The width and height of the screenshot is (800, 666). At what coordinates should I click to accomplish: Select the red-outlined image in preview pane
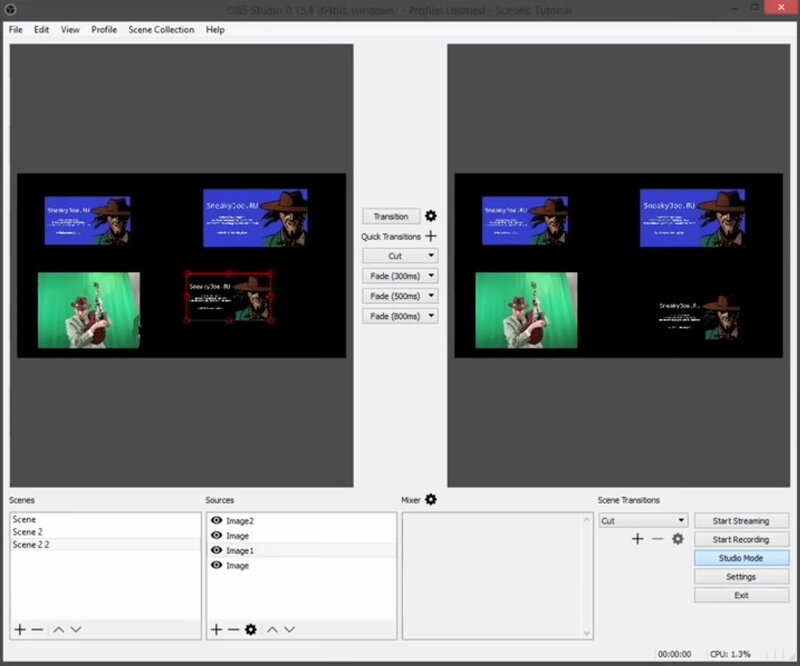[229, 297]
